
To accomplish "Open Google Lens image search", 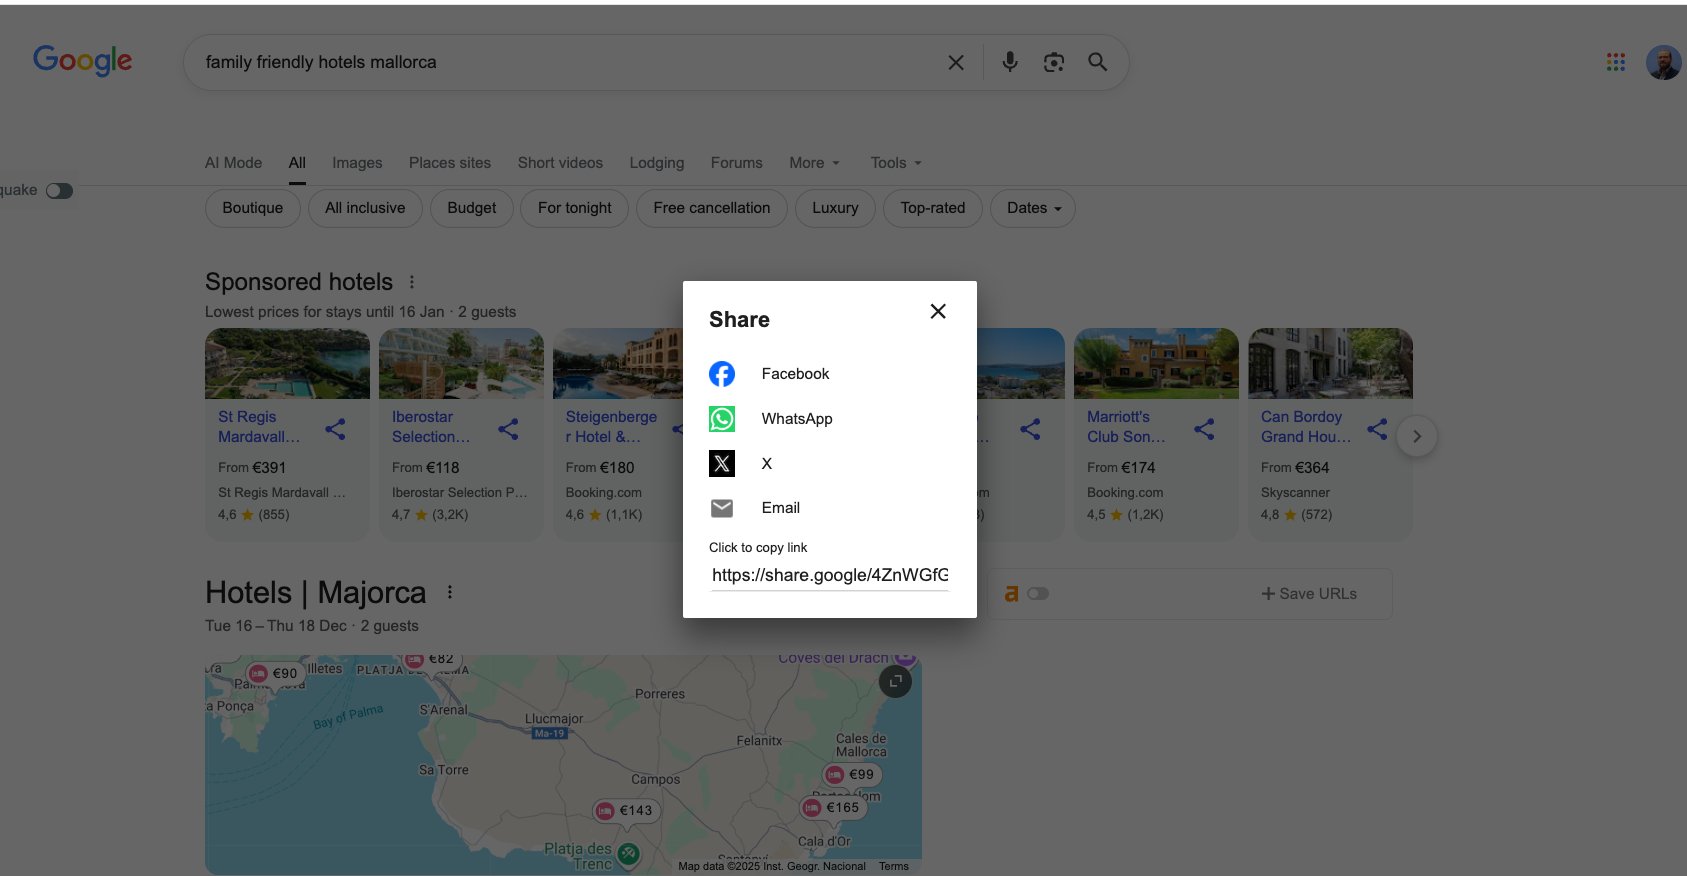I will pyautogui.click(x=1053, y=62).
